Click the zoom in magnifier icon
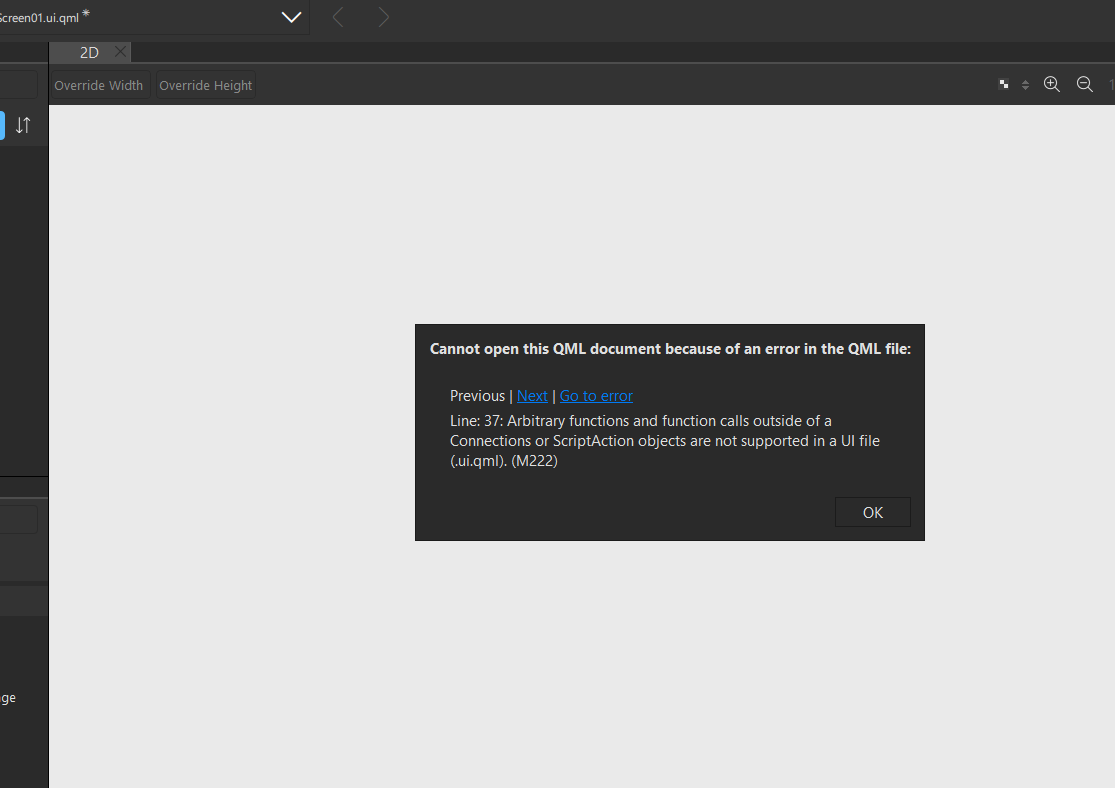This screenshot has height=788, width=1115. [1051, 85]
